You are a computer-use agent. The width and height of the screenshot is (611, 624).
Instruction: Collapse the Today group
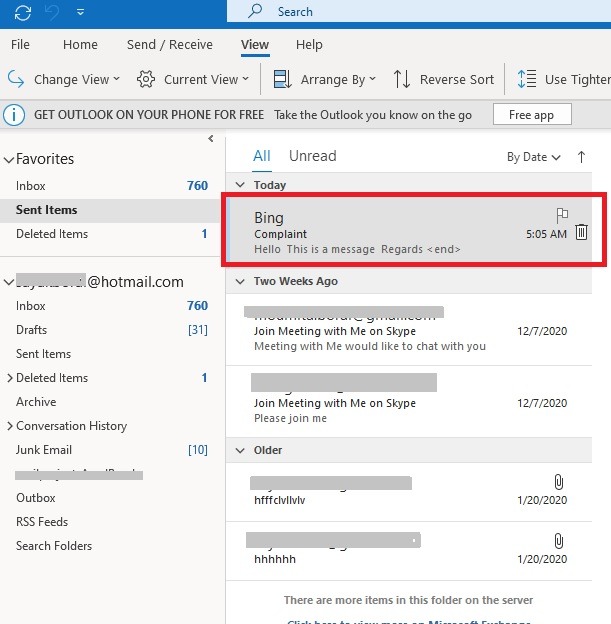pyautogui.click(x=240, y=185)
